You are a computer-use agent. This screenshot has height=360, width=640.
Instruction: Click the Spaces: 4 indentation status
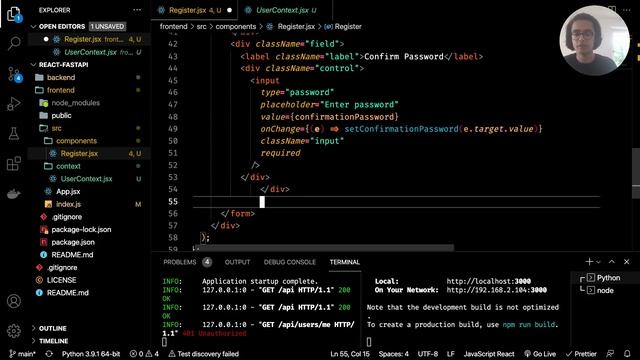[x=393, y=354]
